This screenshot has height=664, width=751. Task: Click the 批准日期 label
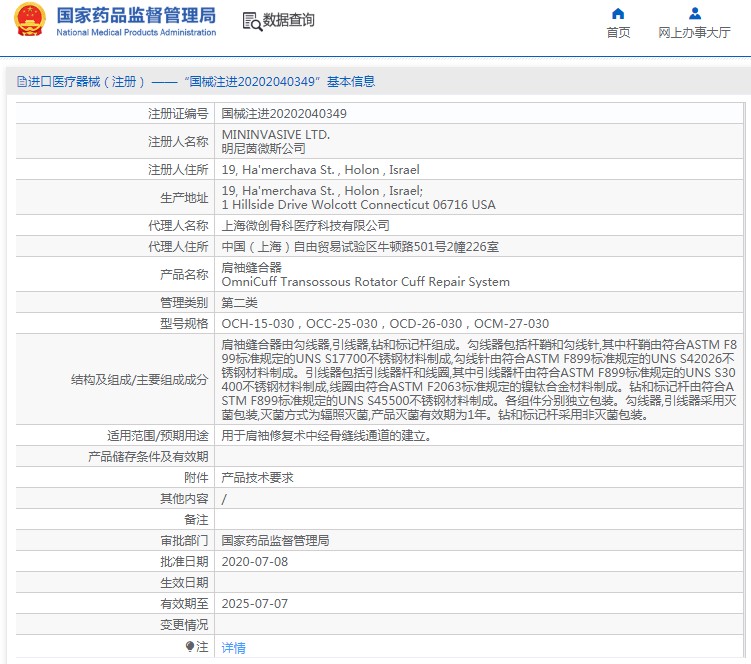pos(184,561)
